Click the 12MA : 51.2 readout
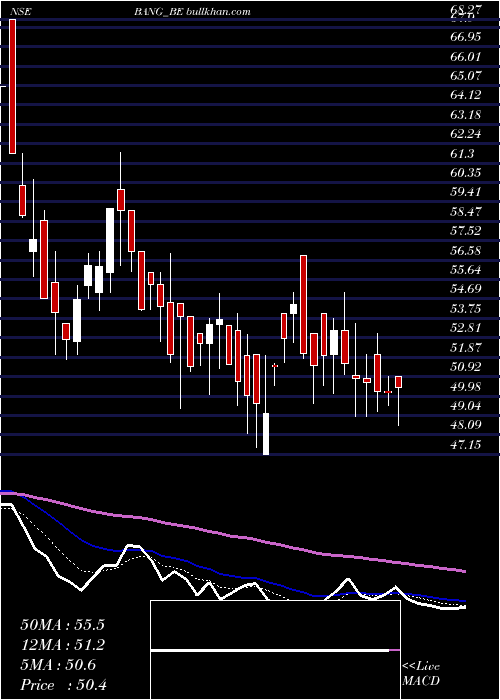 (x=62, y=646)
